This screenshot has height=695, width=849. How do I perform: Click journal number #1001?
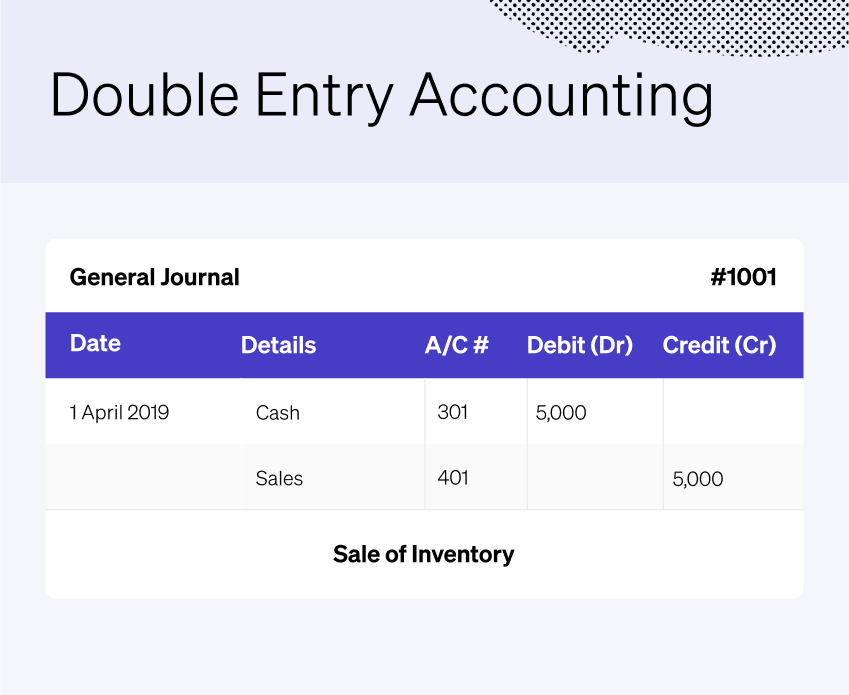point(743,277)
